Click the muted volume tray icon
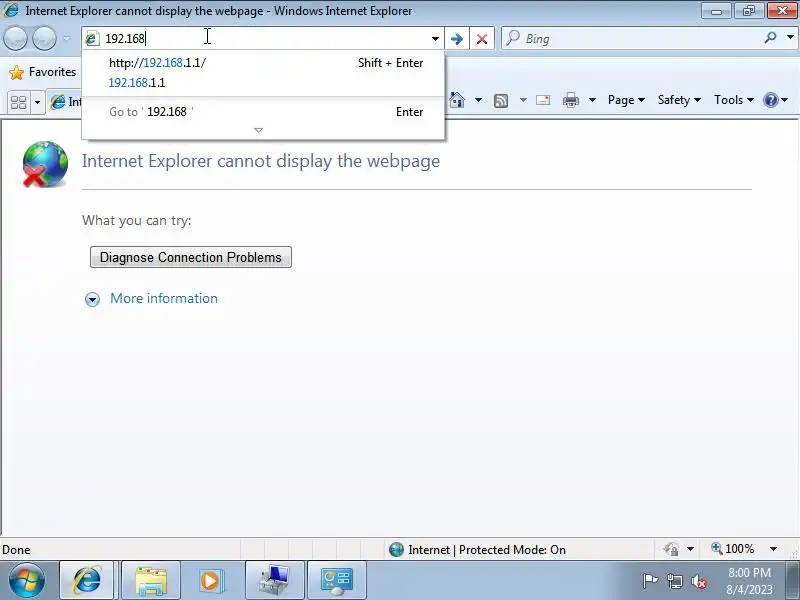 click(x=699, y=581)
